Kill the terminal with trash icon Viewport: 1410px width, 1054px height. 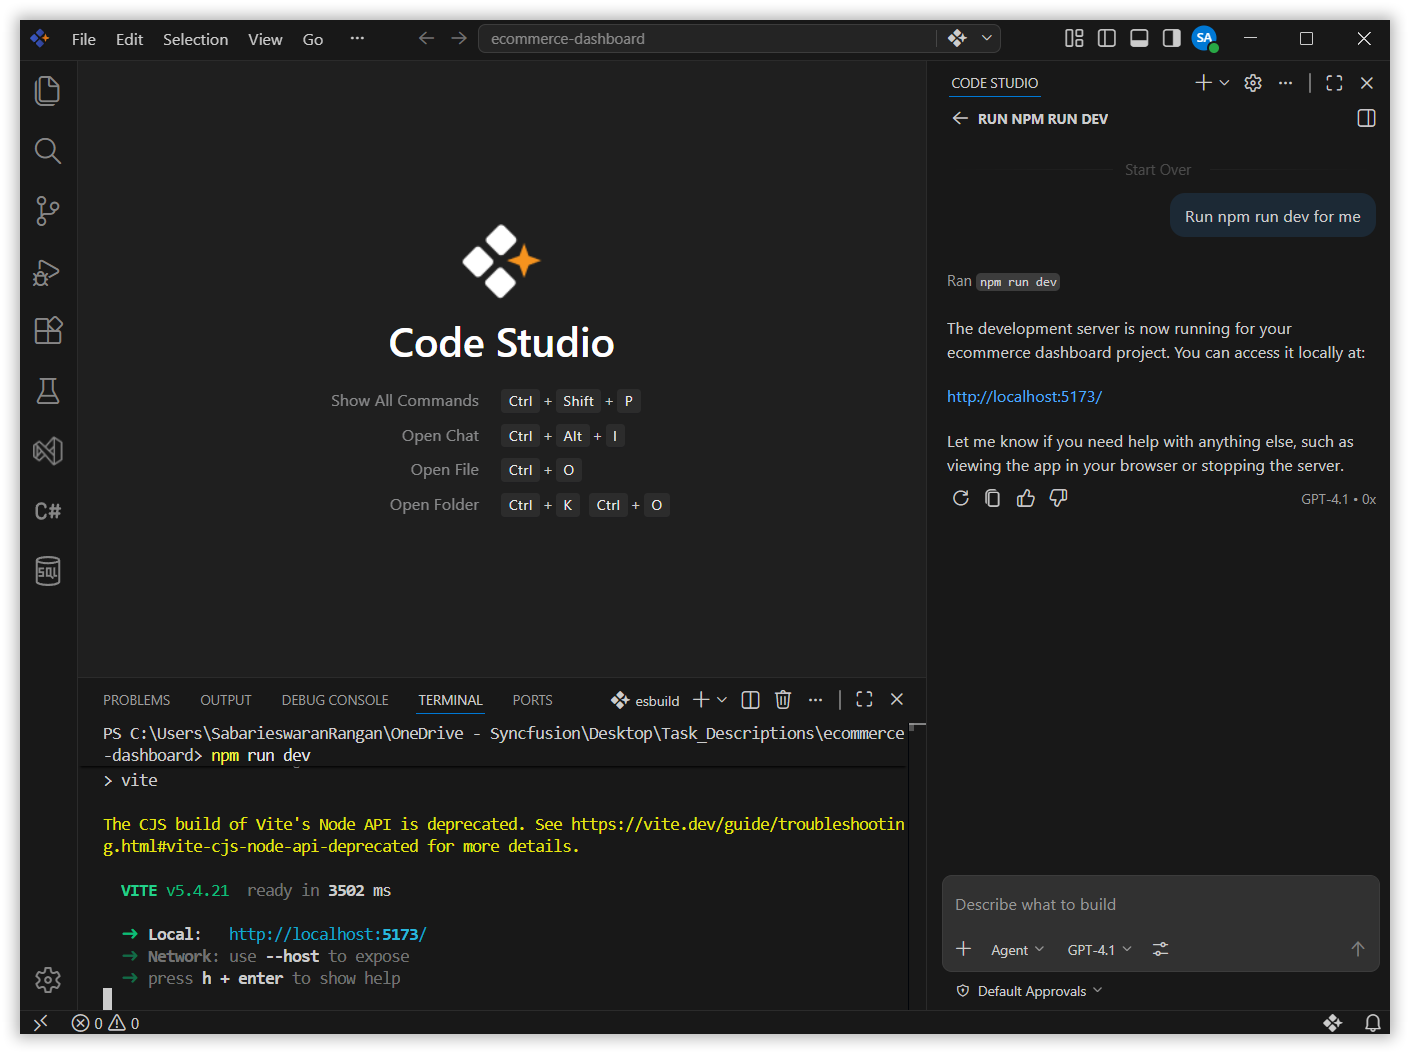point(783,700)
